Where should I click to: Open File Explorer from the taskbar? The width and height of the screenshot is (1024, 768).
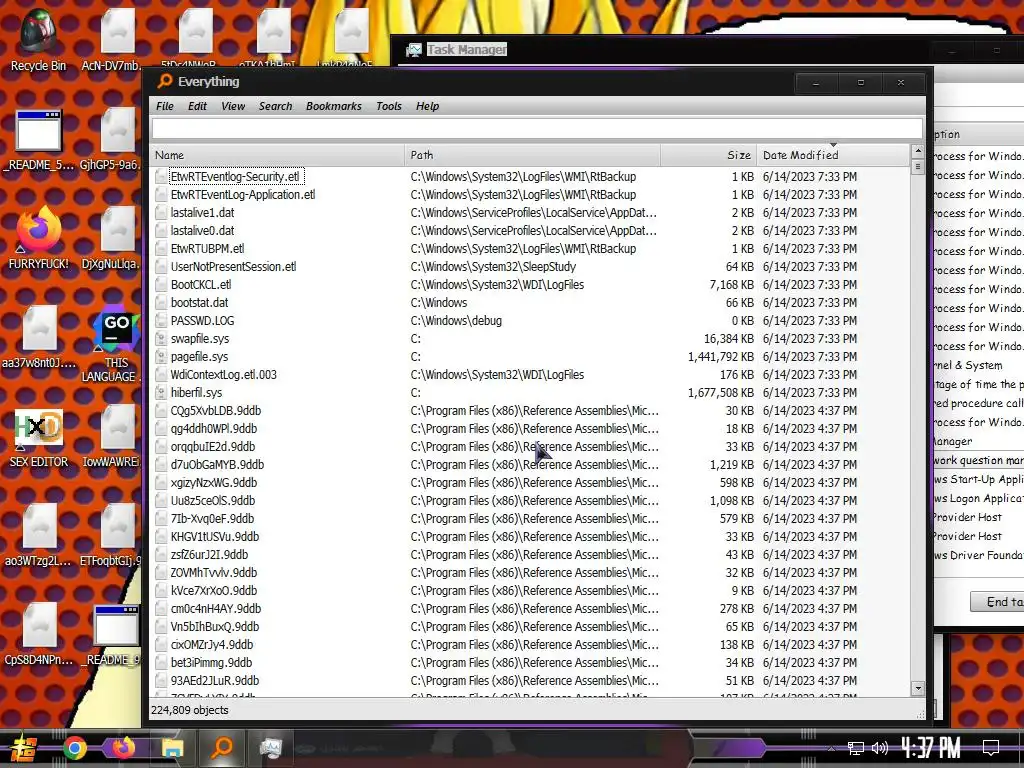click(172, 748)
